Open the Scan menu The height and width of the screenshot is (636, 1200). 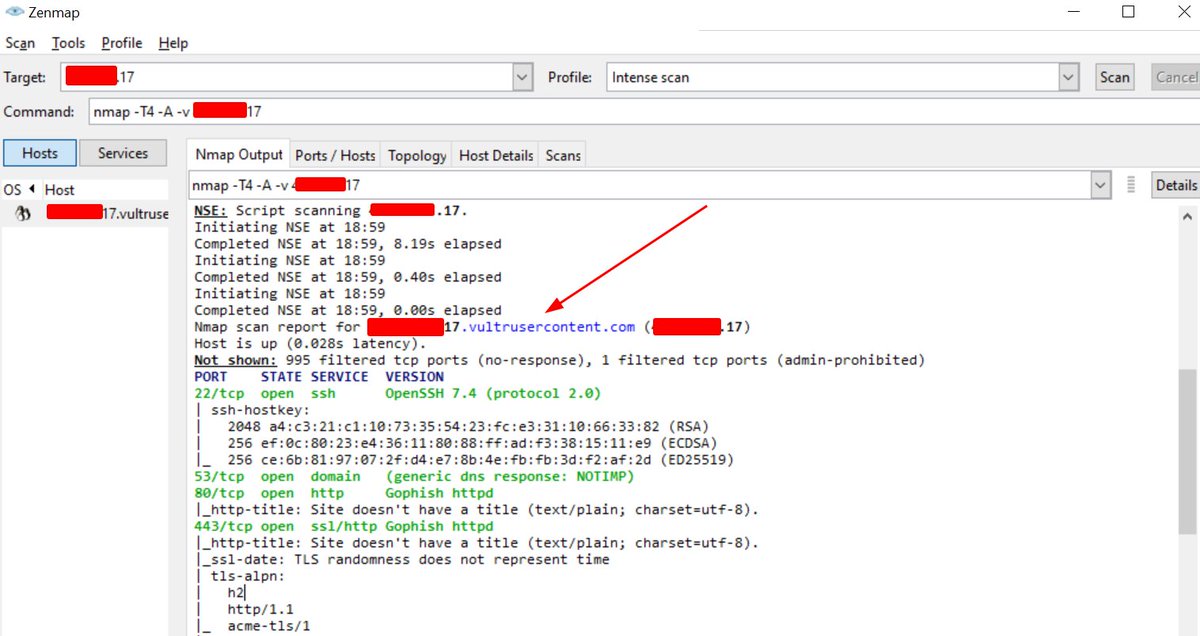20,43
